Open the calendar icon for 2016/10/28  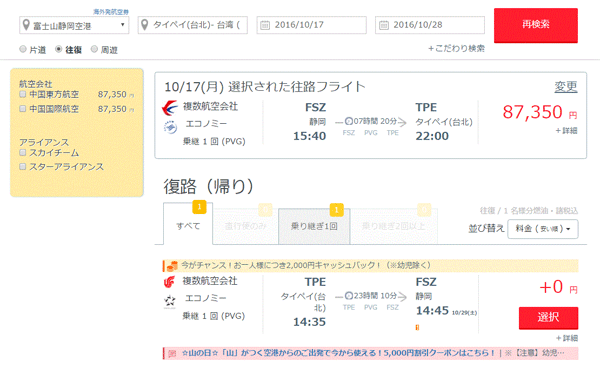(383, 25)
